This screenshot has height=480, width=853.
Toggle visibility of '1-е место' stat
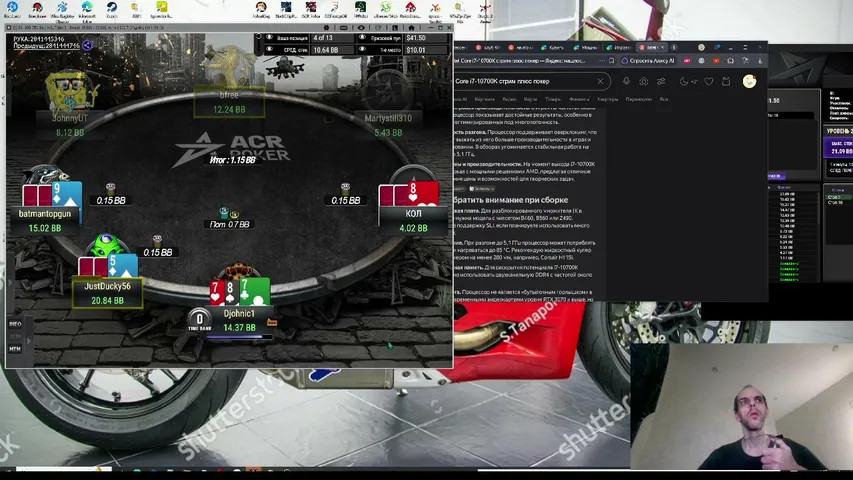[362, 50]
